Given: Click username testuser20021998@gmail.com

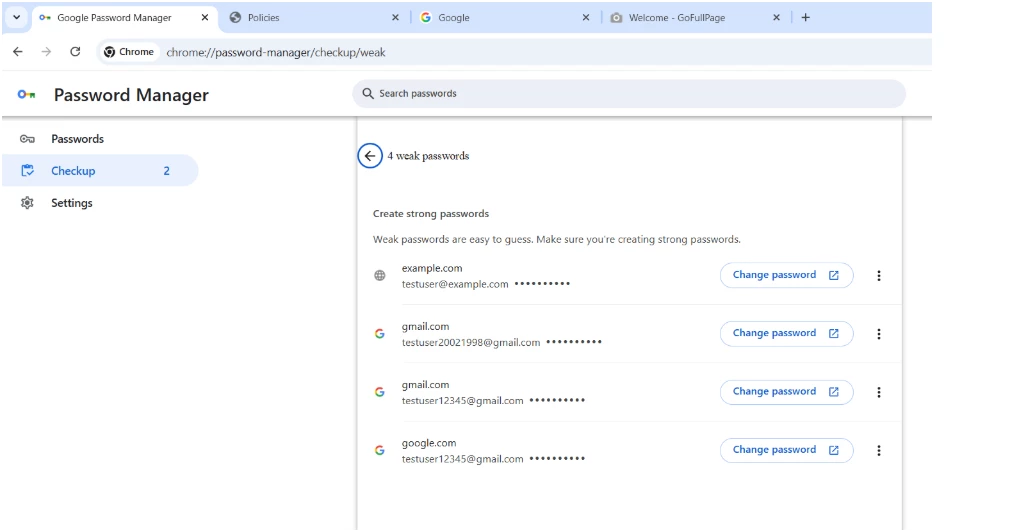Looking at the screenshot, I should point(471,342).
